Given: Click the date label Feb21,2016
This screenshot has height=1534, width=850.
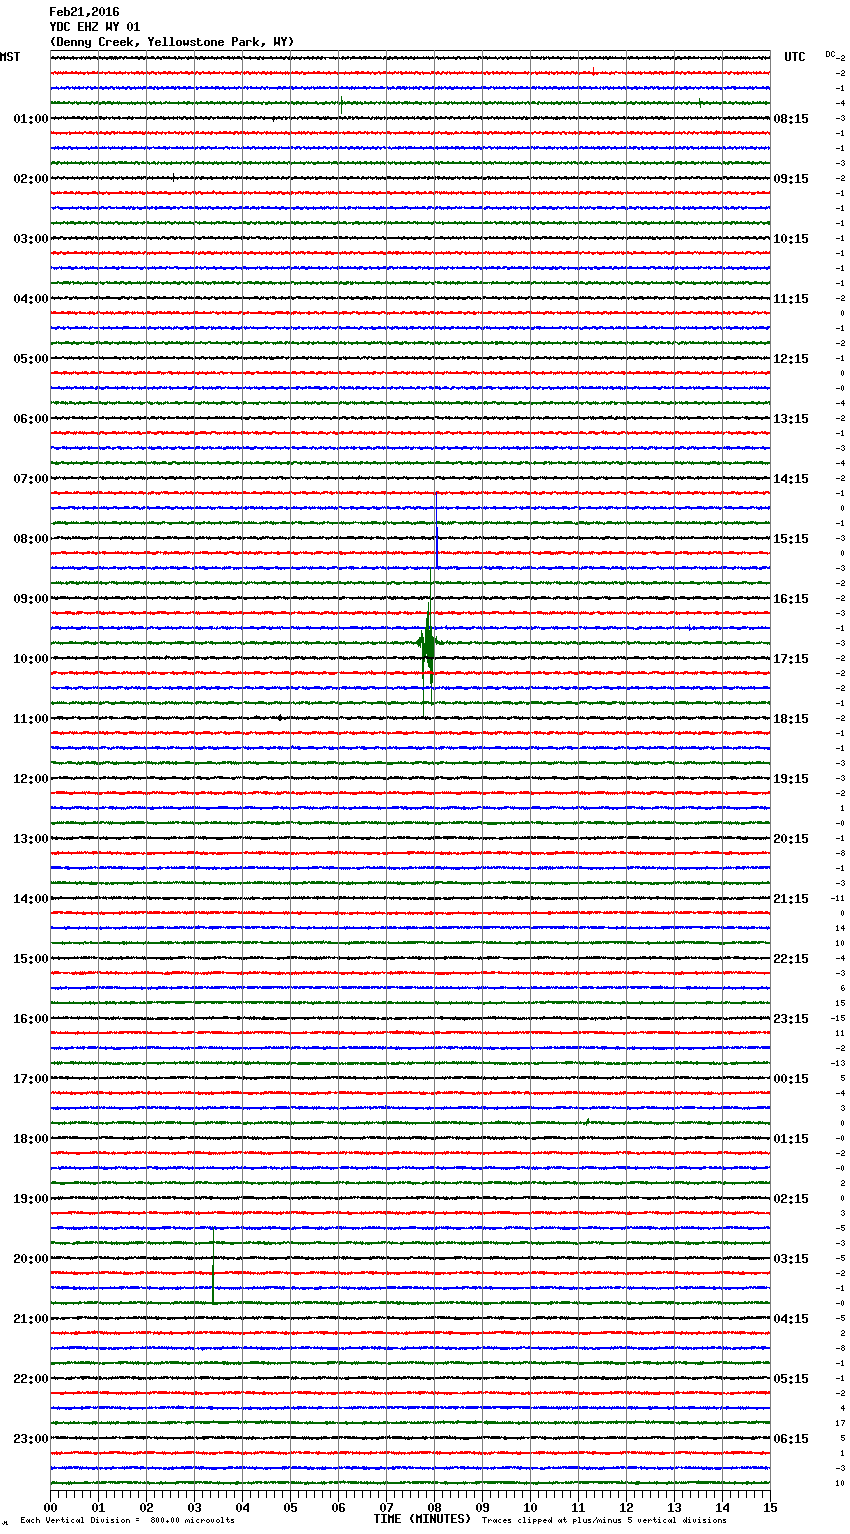Looking at the screenshot, I should point(84,12).
